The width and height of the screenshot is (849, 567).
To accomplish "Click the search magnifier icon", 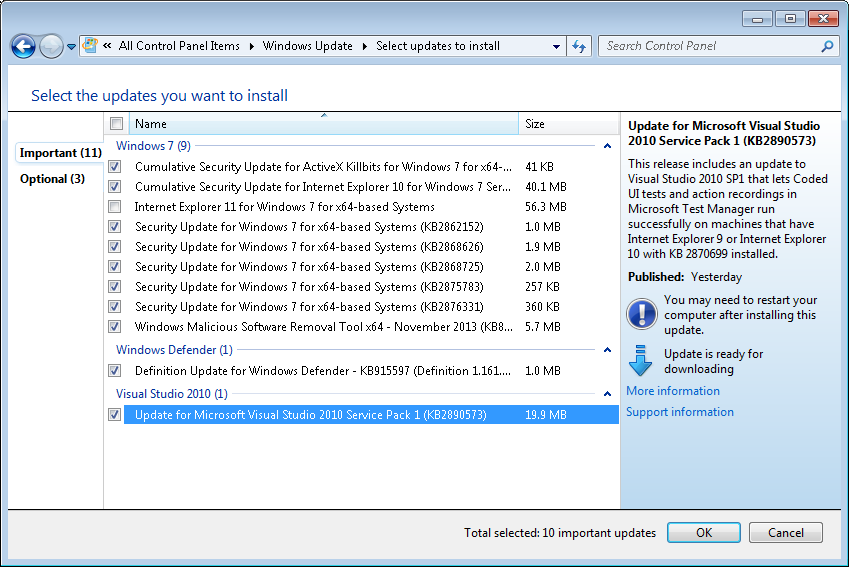I will (827, 47).
